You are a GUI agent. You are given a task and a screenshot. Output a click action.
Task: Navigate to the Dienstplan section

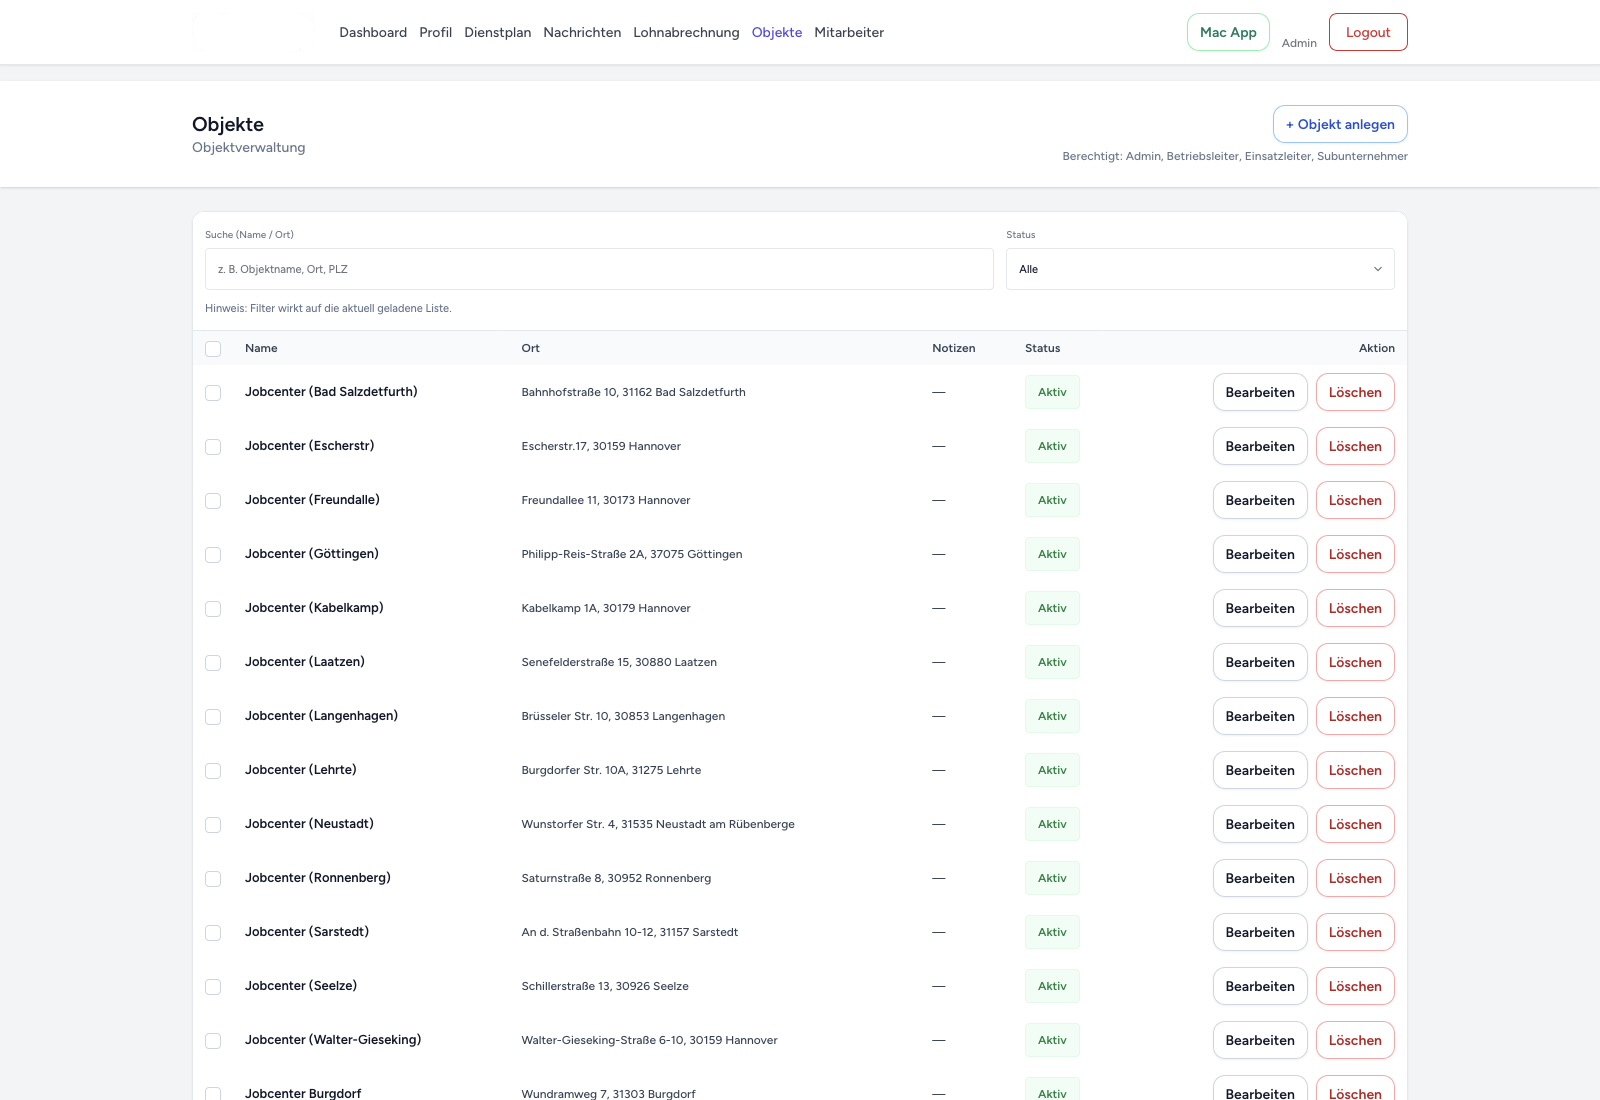tap(497, 32)
